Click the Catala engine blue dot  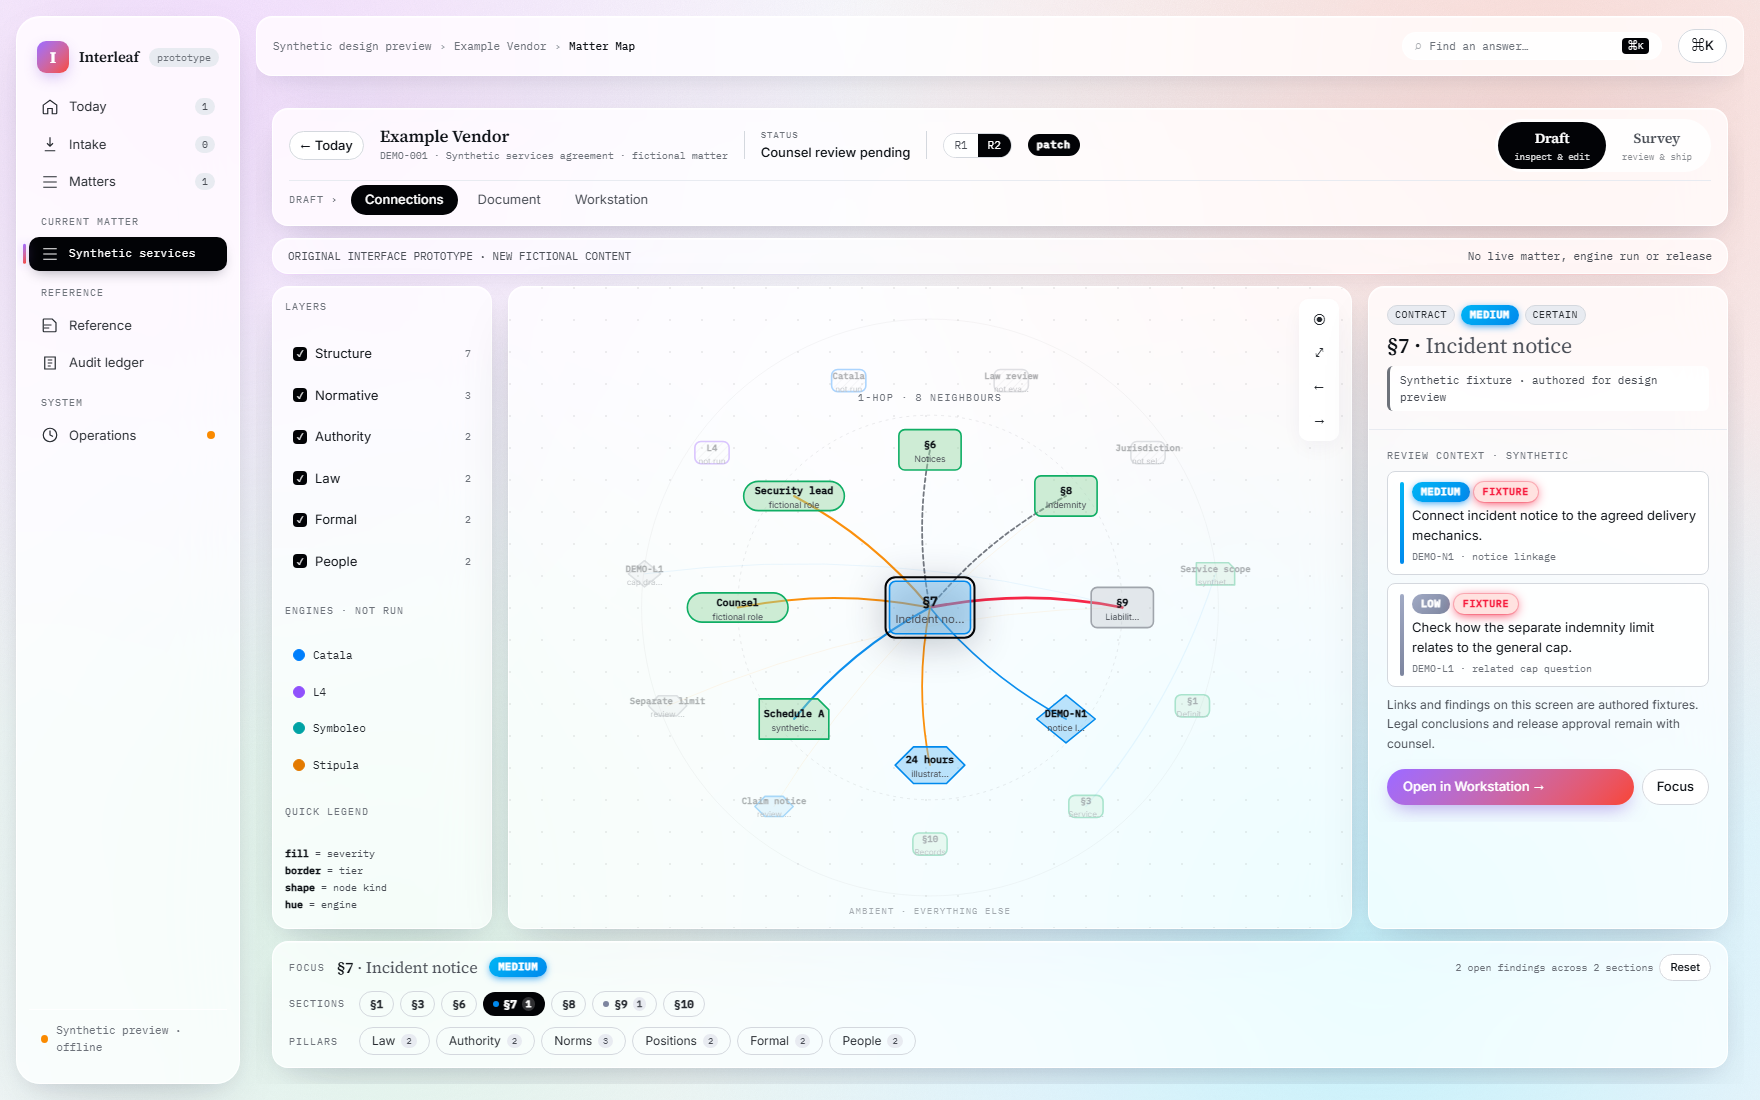click(x=299, y=655)
